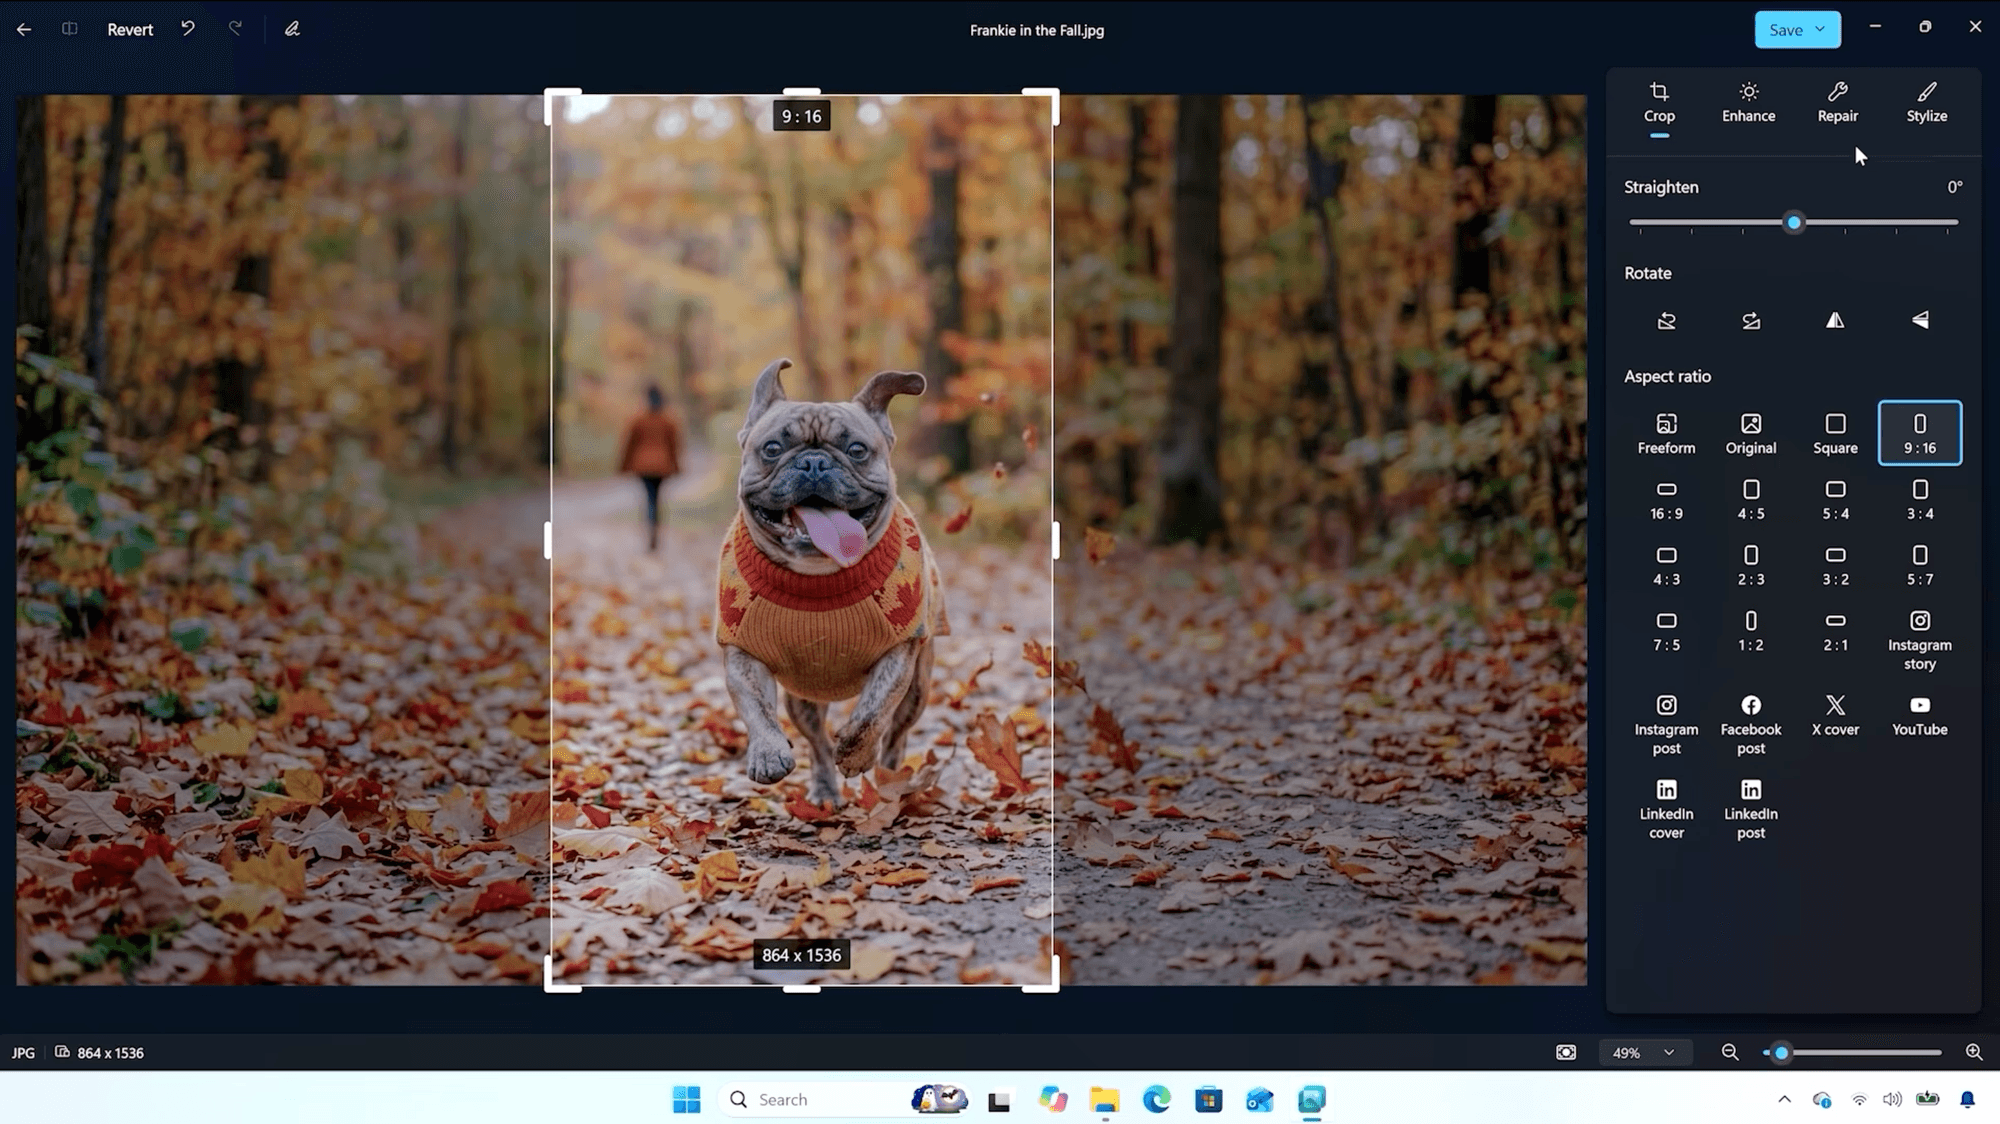
Task: Click the redo arrow
Action: pyautogui.click(x=235, y=29)
